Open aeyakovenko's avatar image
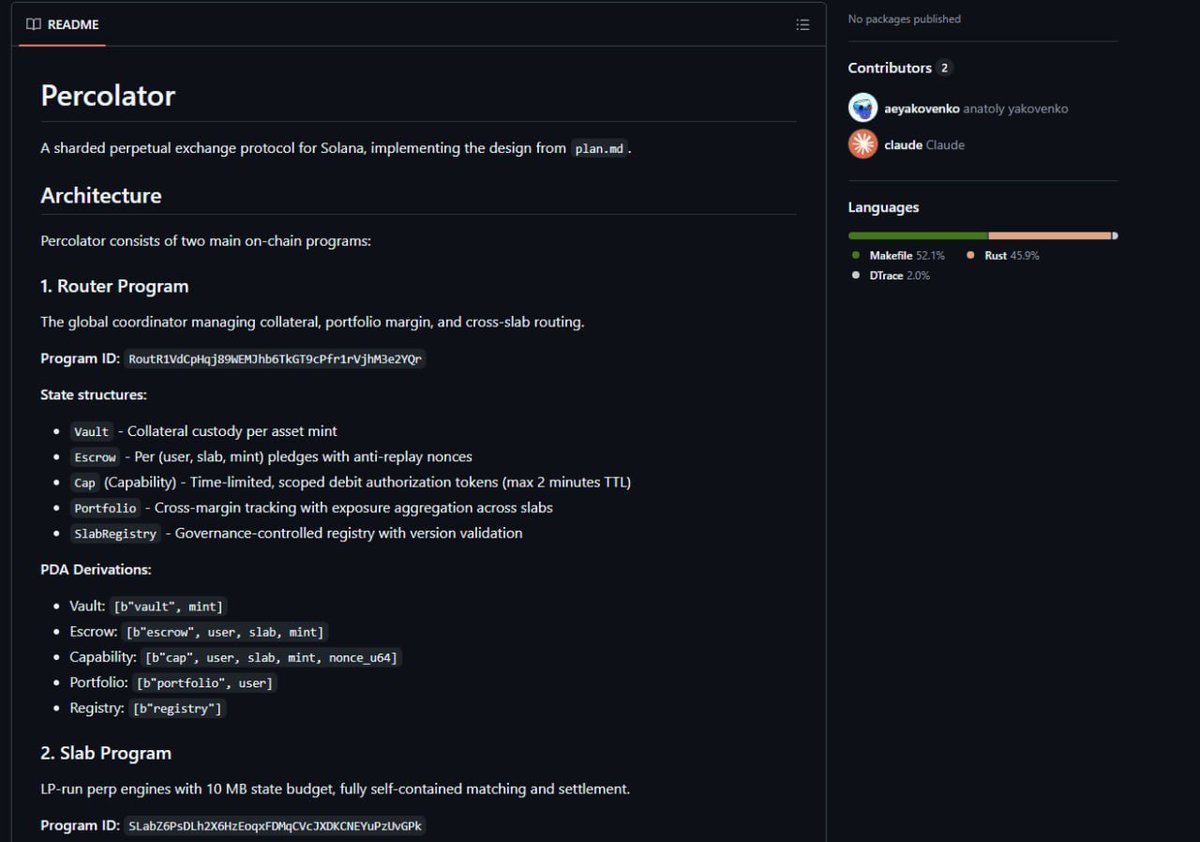The image size is (1200, 842). tap(863, 108)
